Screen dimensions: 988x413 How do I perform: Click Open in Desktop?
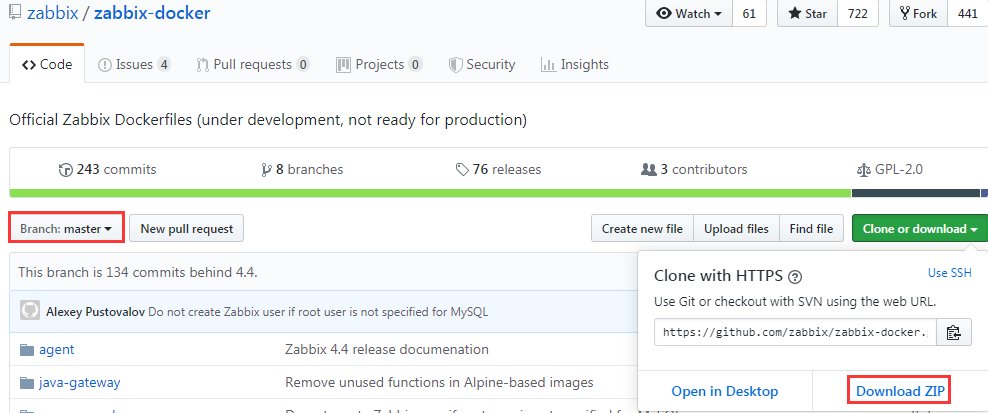[725, 392]
